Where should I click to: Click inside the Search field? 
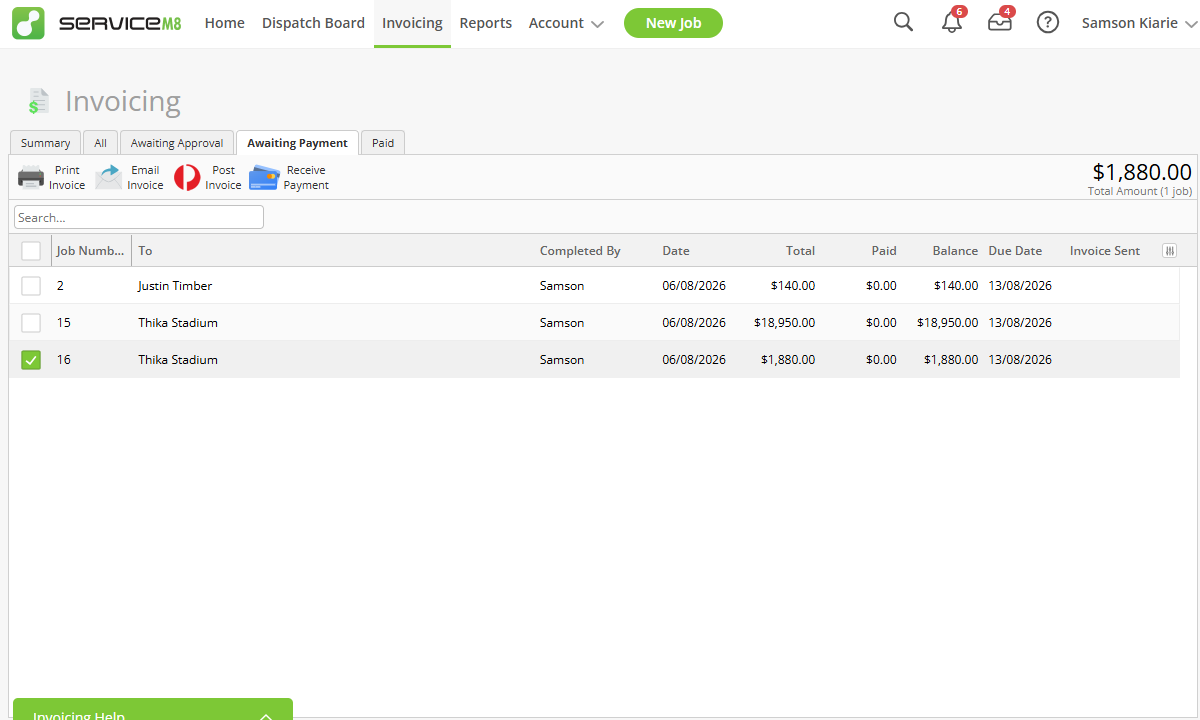139,217
